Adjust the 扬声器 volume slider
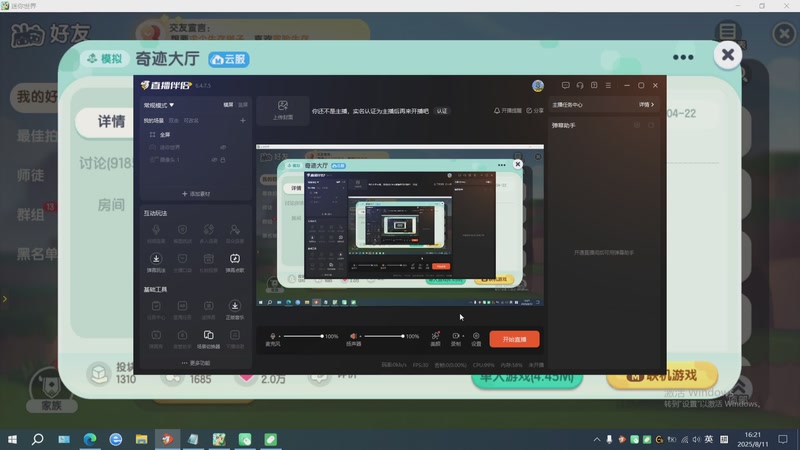This screenshot has width=800, height=450. [384, 336]
